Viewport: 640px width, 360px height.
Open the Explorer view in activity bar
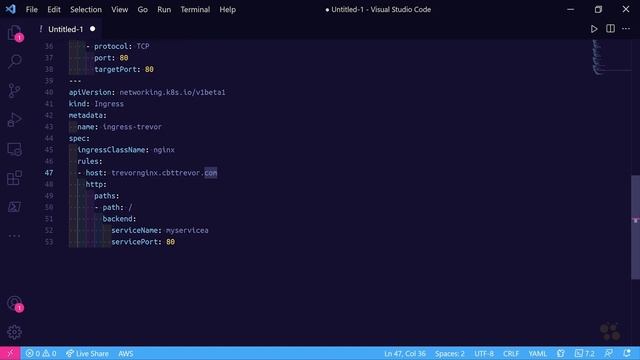pos(15,33)
